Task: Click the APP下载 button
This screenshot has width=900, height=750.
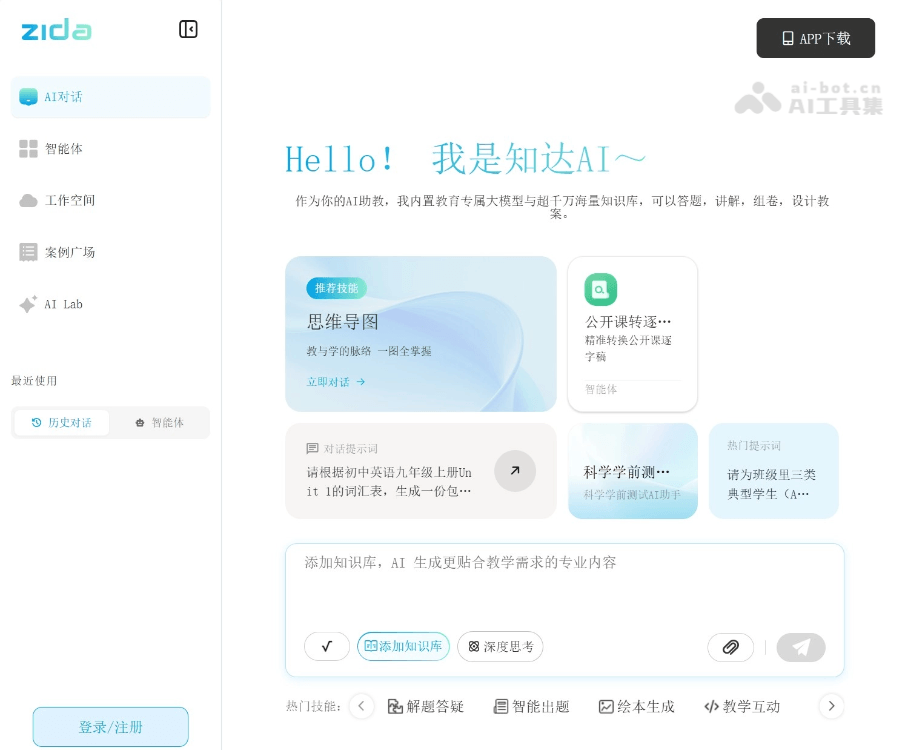Action: [815, 38]
